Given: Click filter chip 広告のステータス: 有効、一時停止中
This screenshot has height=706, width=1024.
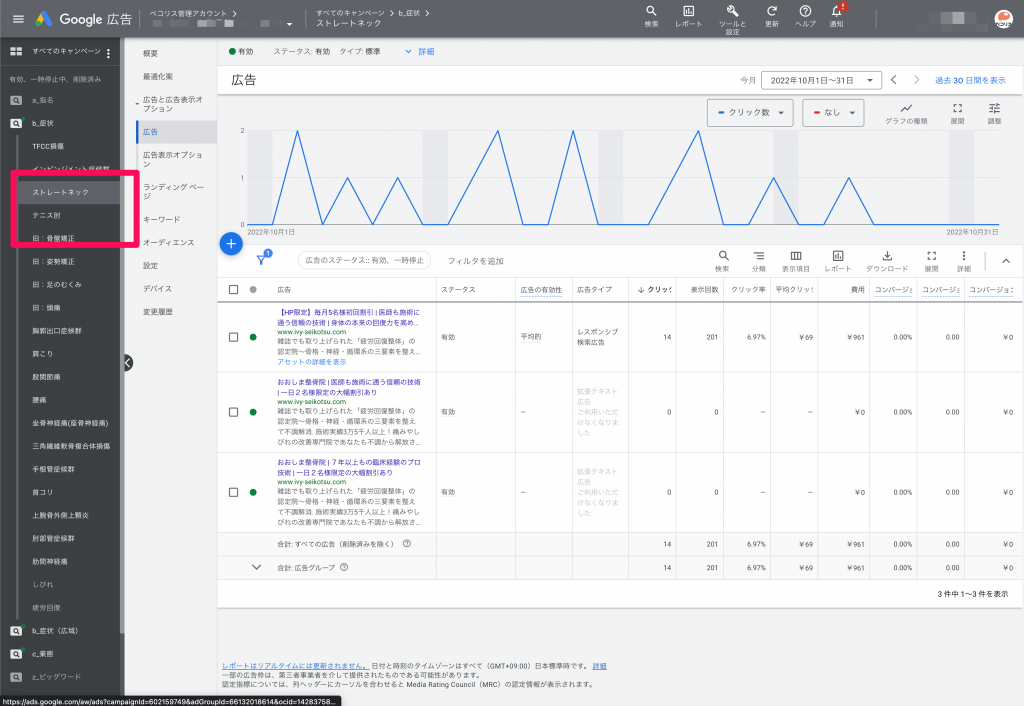Looking at the screenshot, I should pos(364,260).
